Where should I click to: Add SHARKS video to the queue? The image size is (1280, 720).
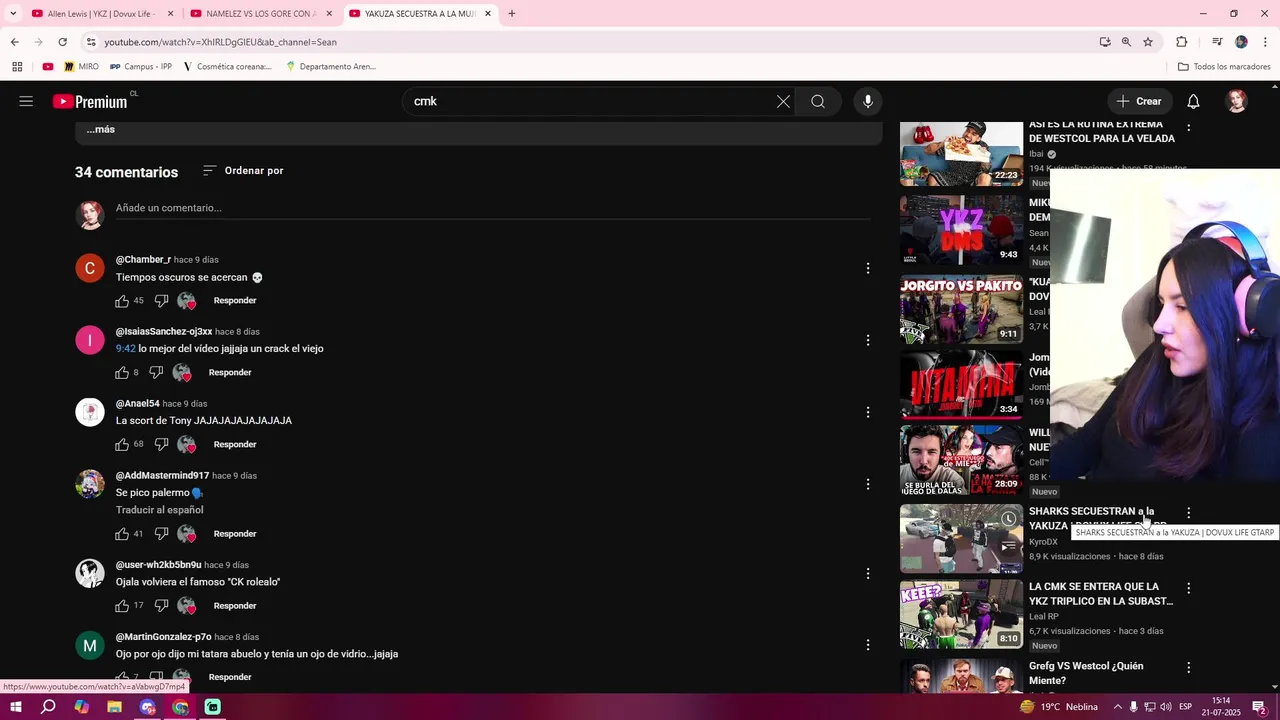point(1009,547)
